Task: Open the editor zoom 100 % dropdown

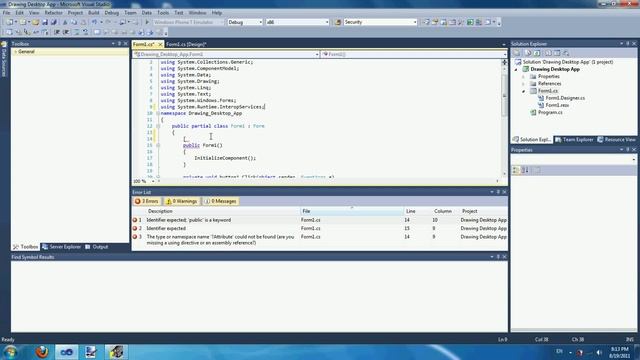Action: coord(153,181)
